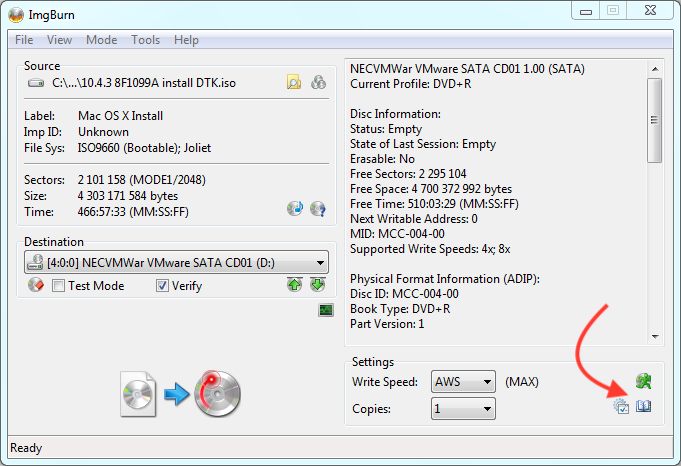Open the Help menu

186,40
